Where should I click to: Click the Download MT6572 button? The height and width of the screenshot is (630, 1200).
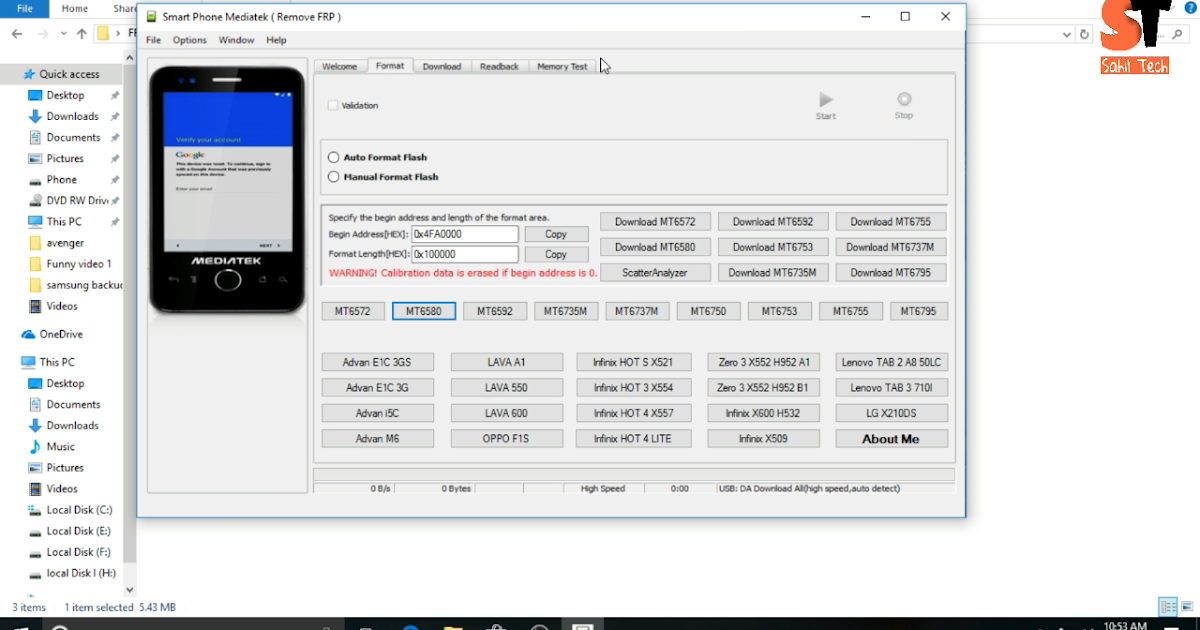655,221
